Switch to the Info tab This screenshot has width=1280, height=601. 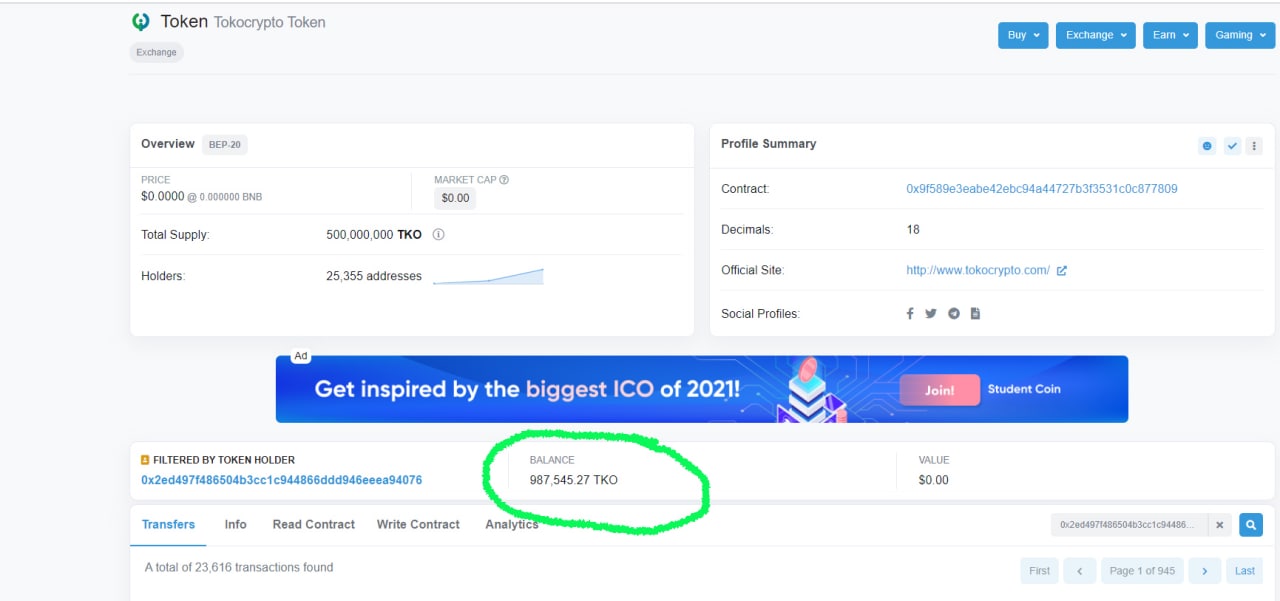pos(236,524)
